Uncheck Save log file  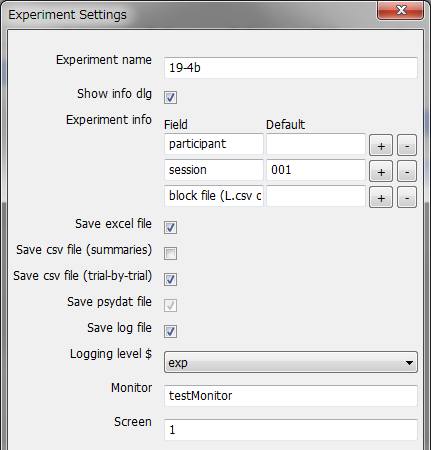click(170, 331)
